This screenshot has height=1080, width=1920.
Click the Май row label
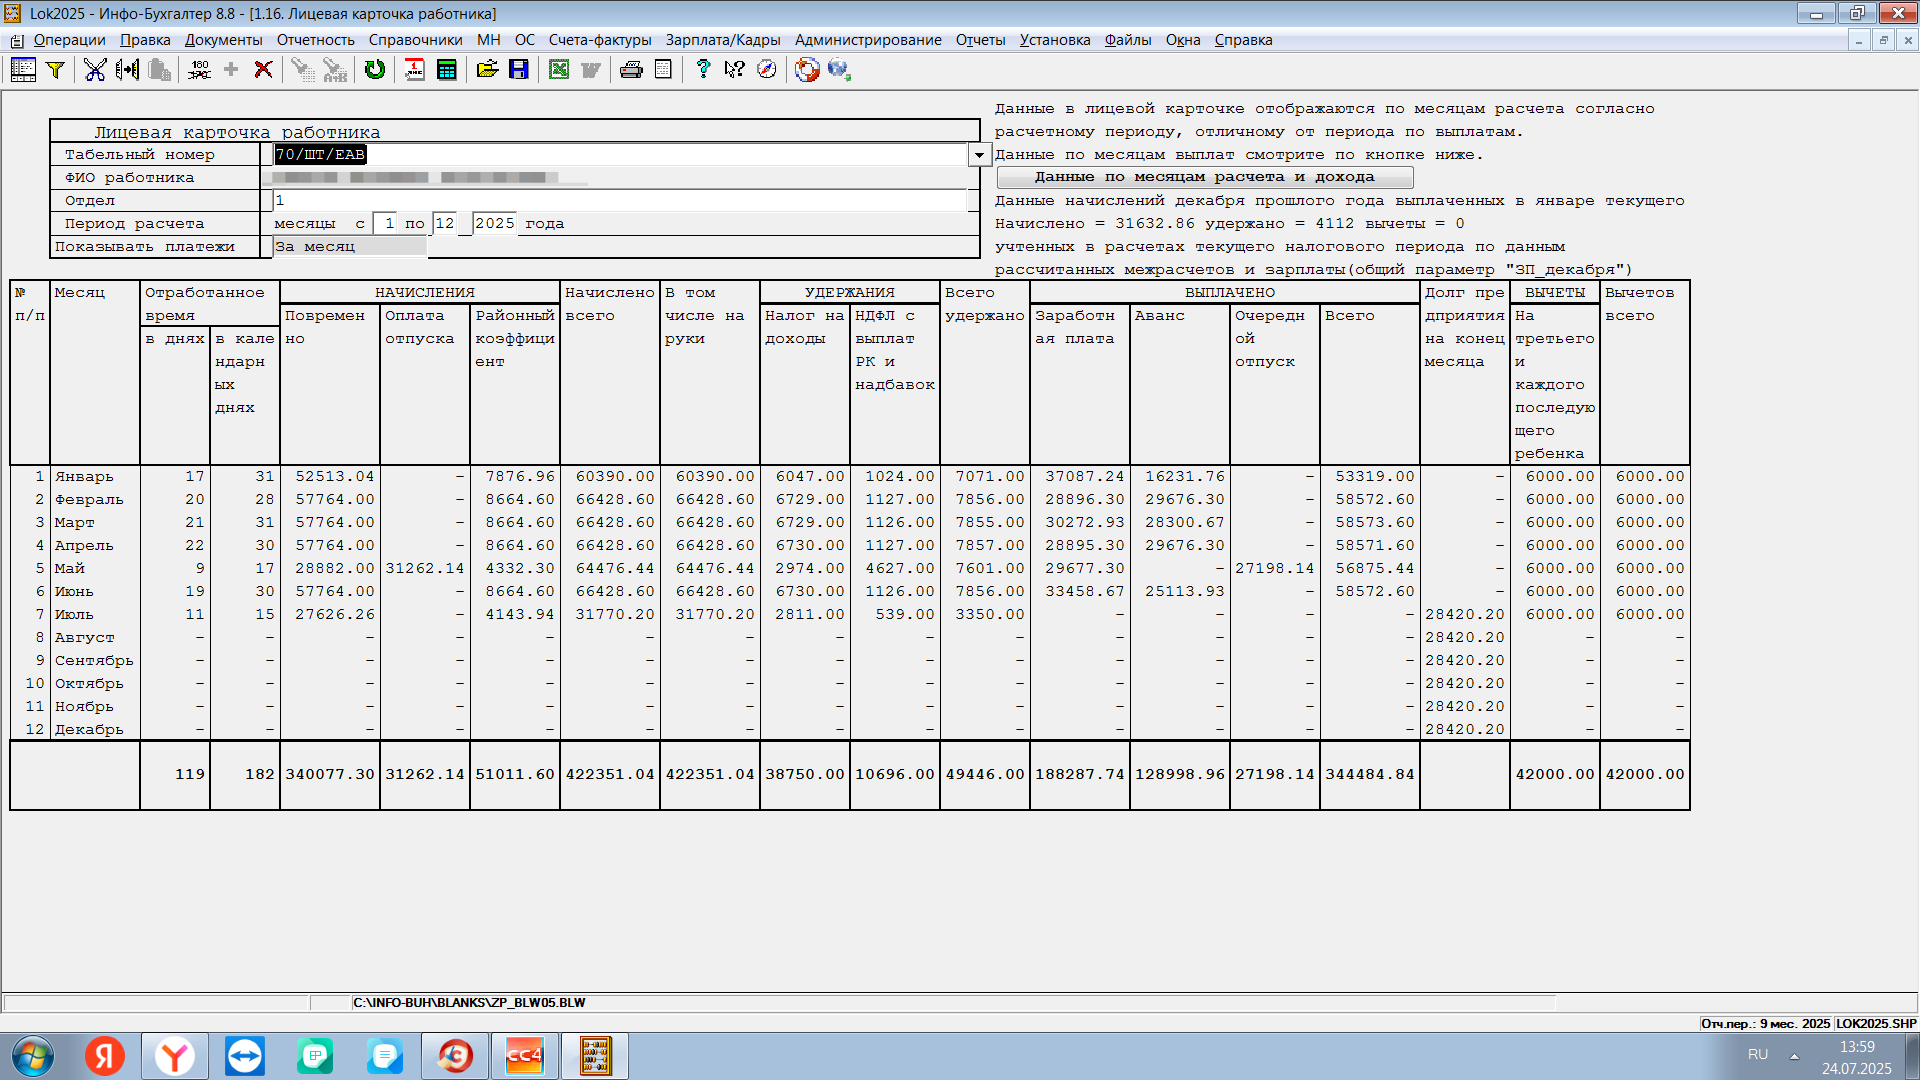click(x=70, y=568)
